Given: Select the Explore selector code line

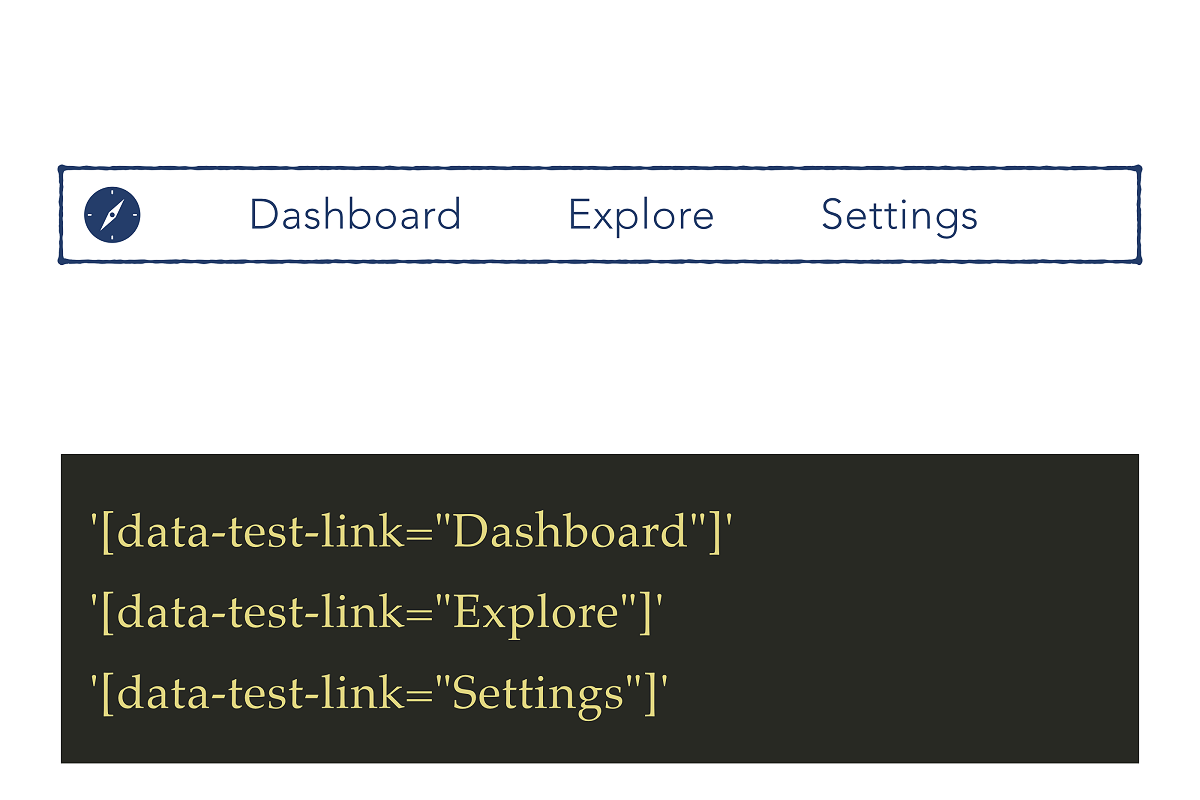Looking at the screenshot, I should [377, 612].
